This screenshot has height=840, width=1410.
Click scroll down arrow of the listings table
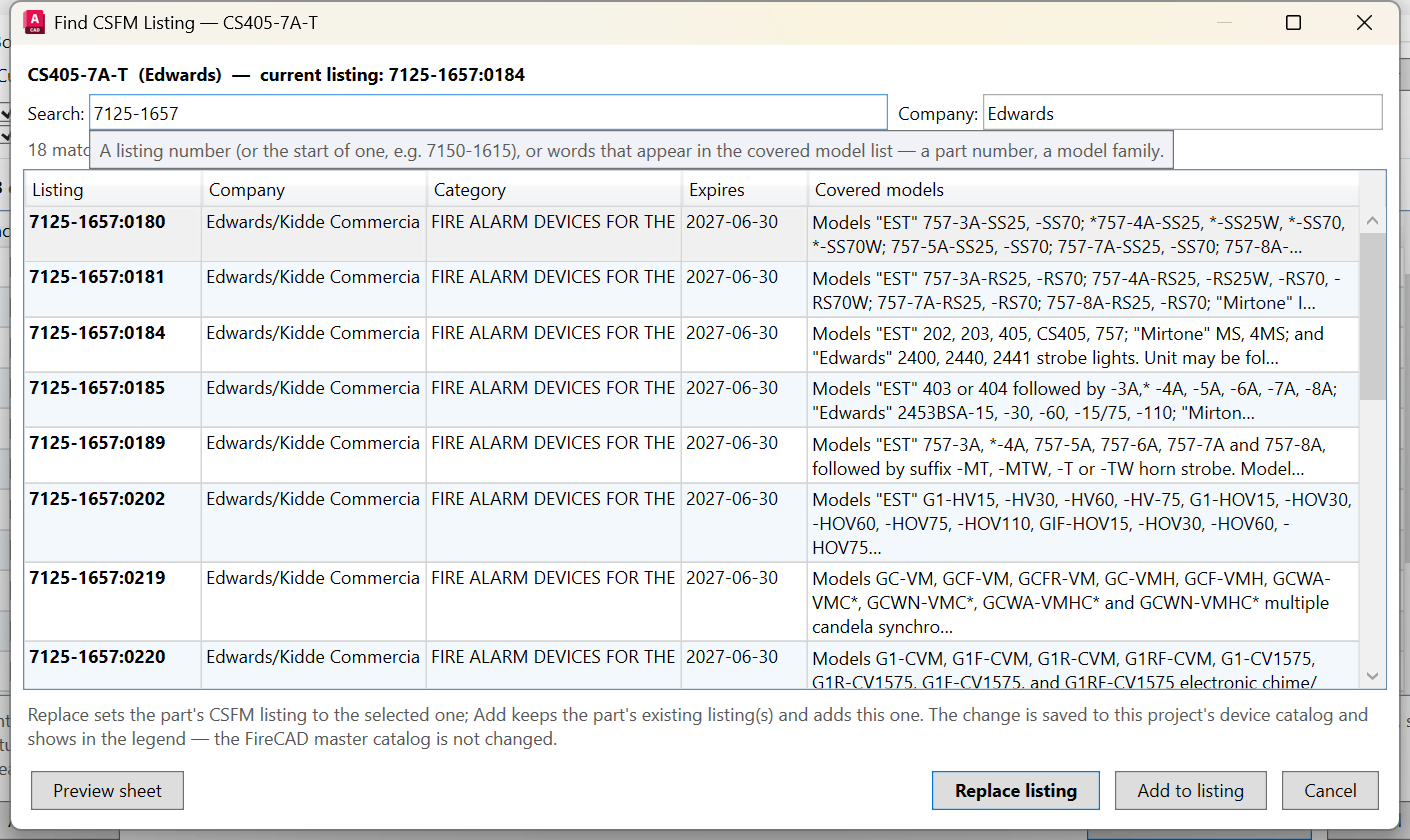click(x=1372, y=676)
